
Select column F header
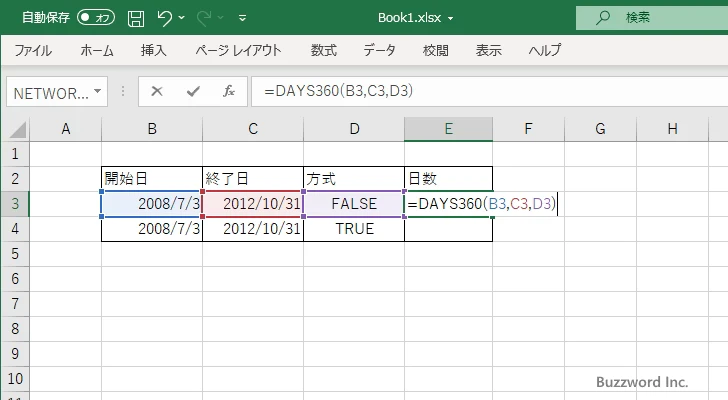pyautogui.click(x=528, y=129)
